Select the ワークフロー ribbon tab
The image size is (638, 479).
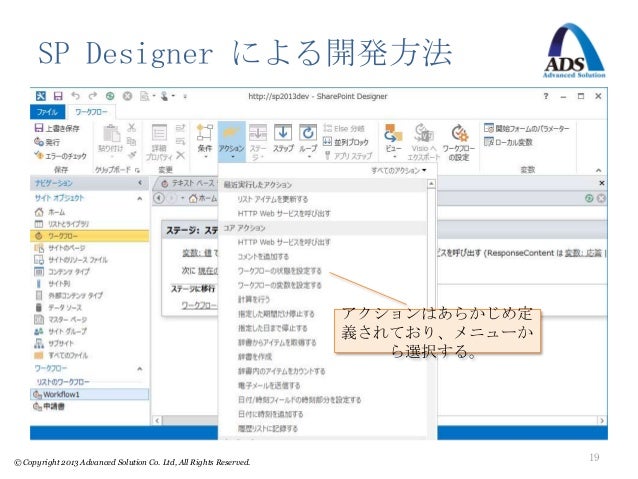tap(91, 112)
